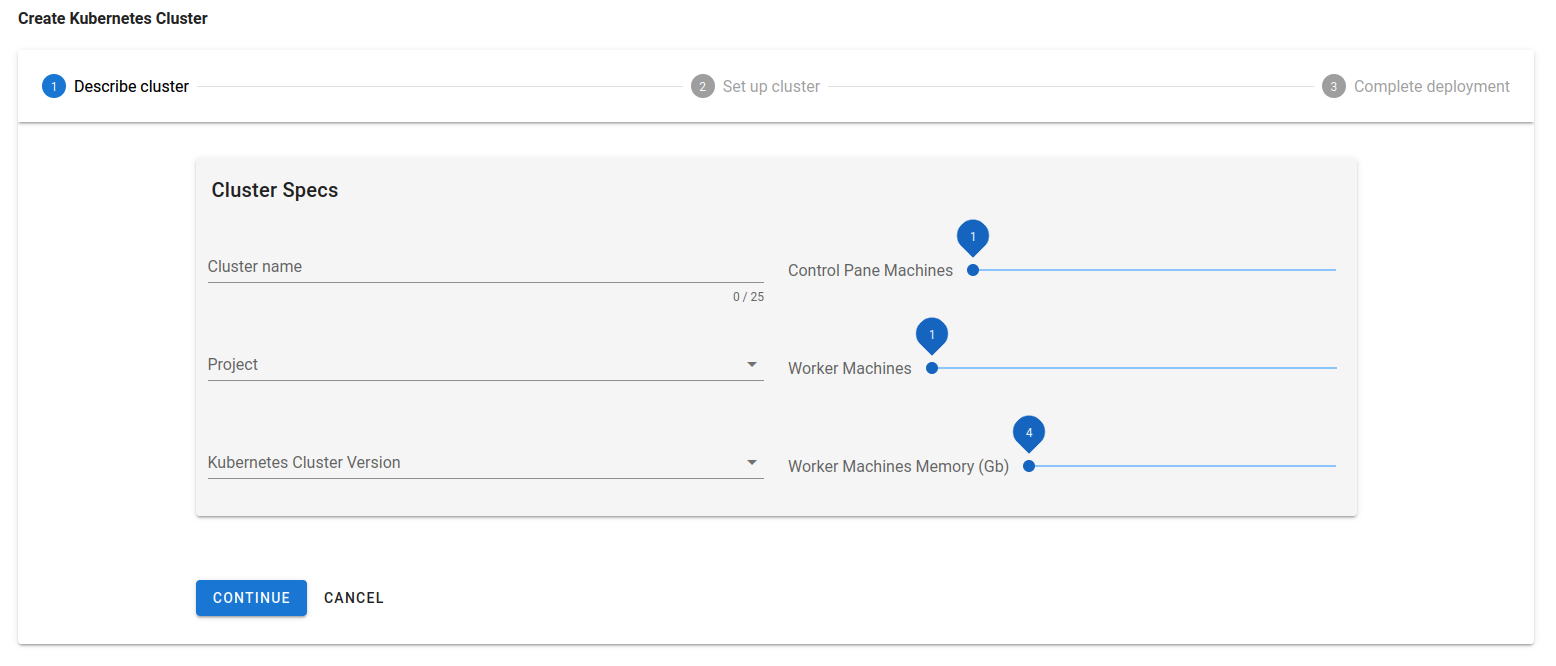Click the step 3 circle icon
The height and width of the screenshot is (666, 1556).
pos(1333,86)
